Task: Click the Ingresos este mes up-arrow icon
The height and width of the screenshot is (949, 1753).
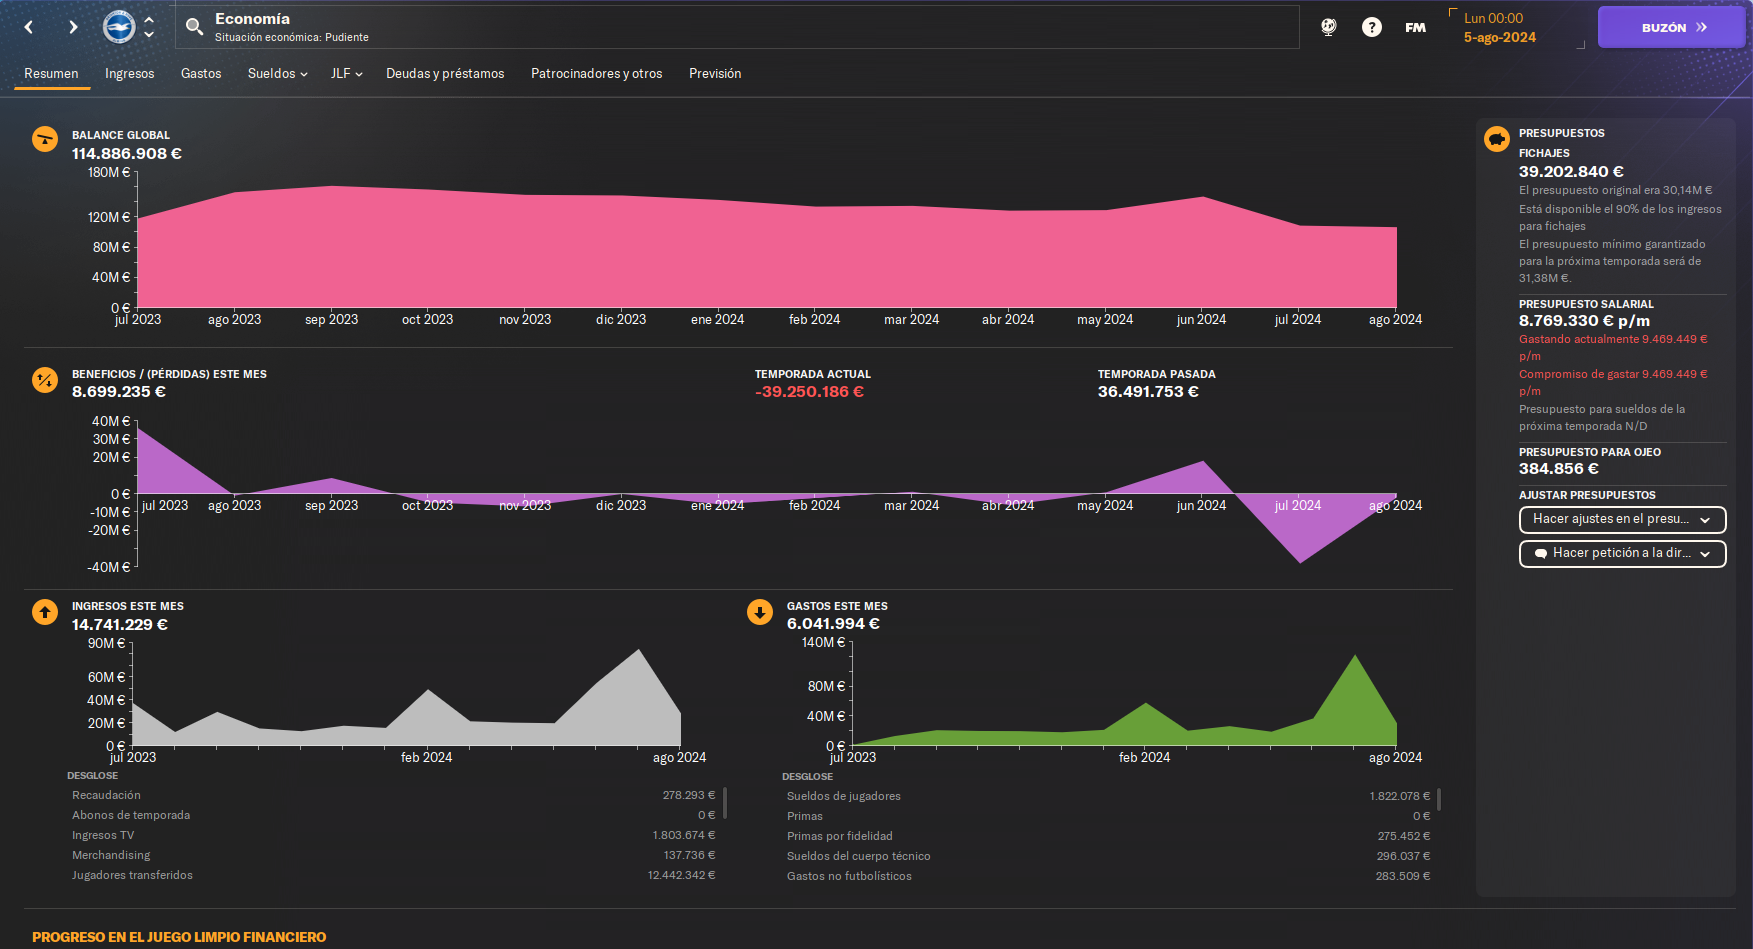Action: pyautogui.click(x=45, y=612)
